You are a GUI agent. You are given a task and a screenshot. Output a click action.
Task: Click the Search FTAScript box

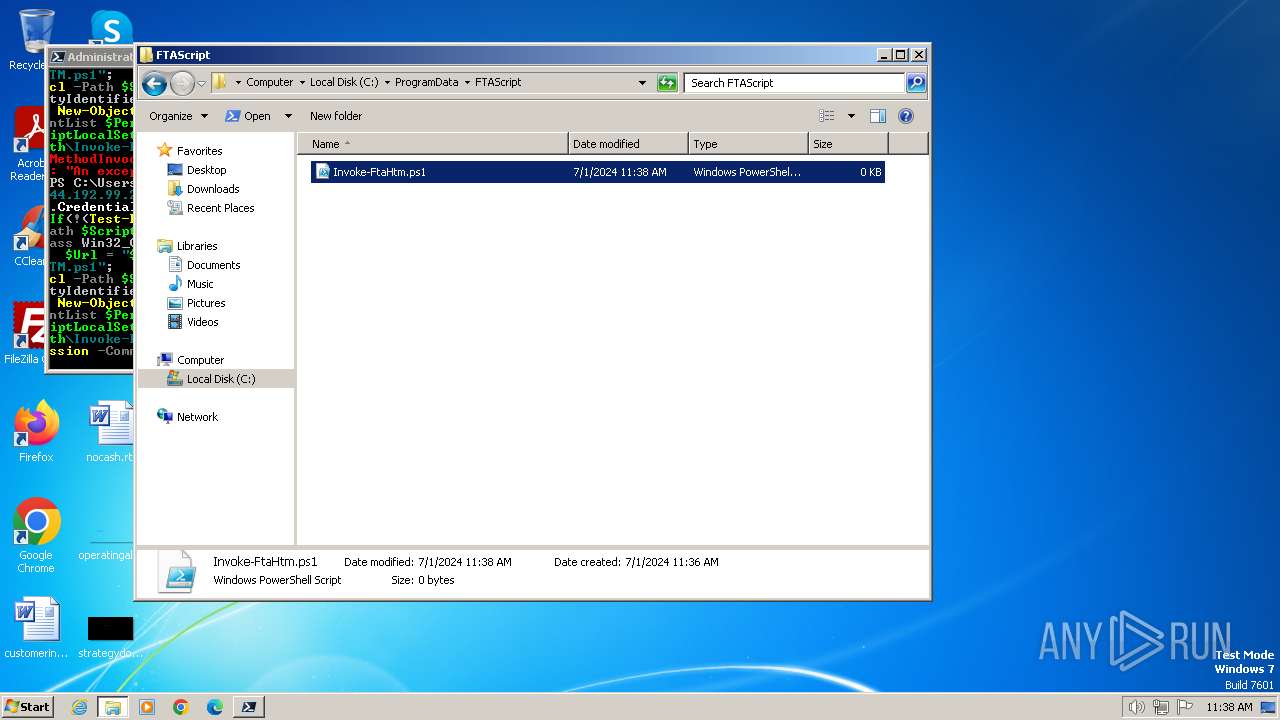(795, 83)
